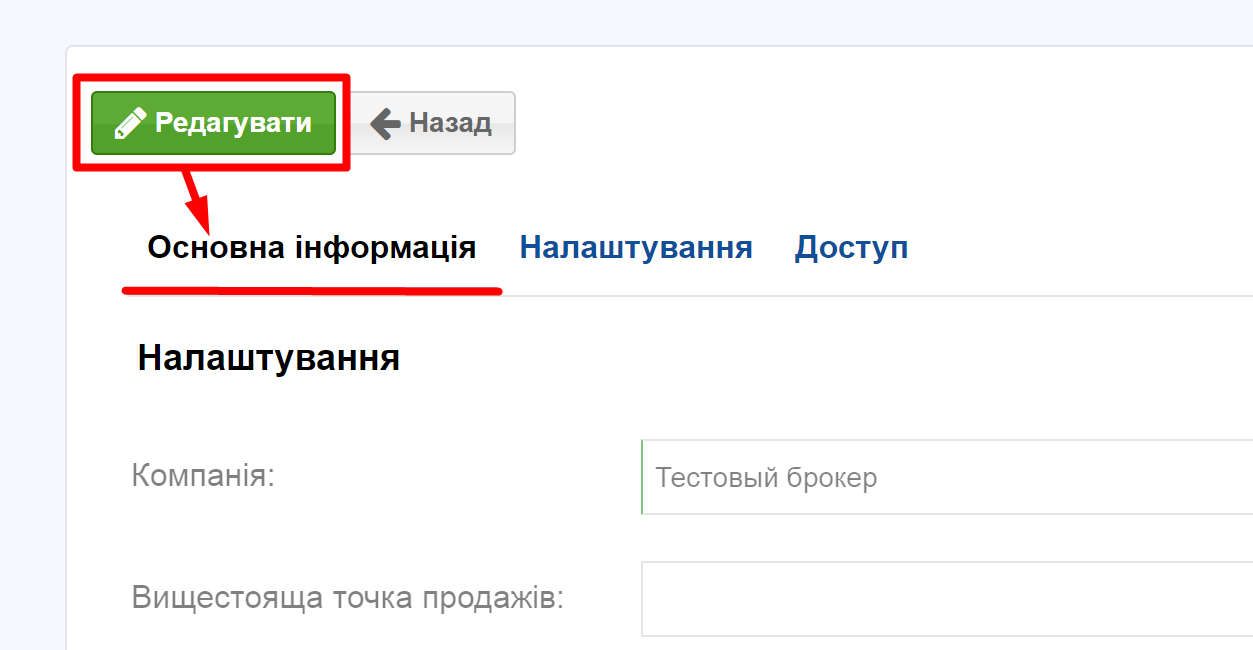1253x650 pixels.
Task: Open the Налаштування tab
Action: 636,247
